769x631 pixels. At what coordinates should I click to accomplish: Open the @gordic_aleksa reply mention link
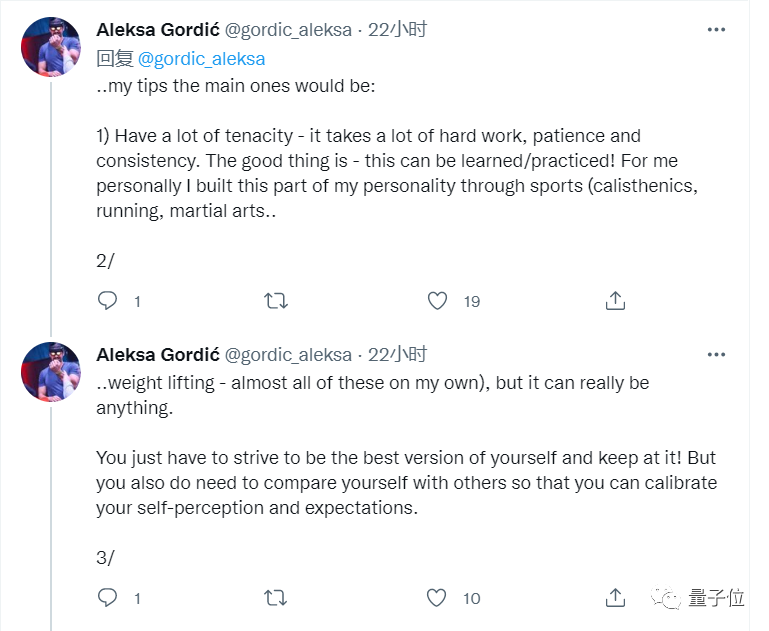tap(201, 59)
